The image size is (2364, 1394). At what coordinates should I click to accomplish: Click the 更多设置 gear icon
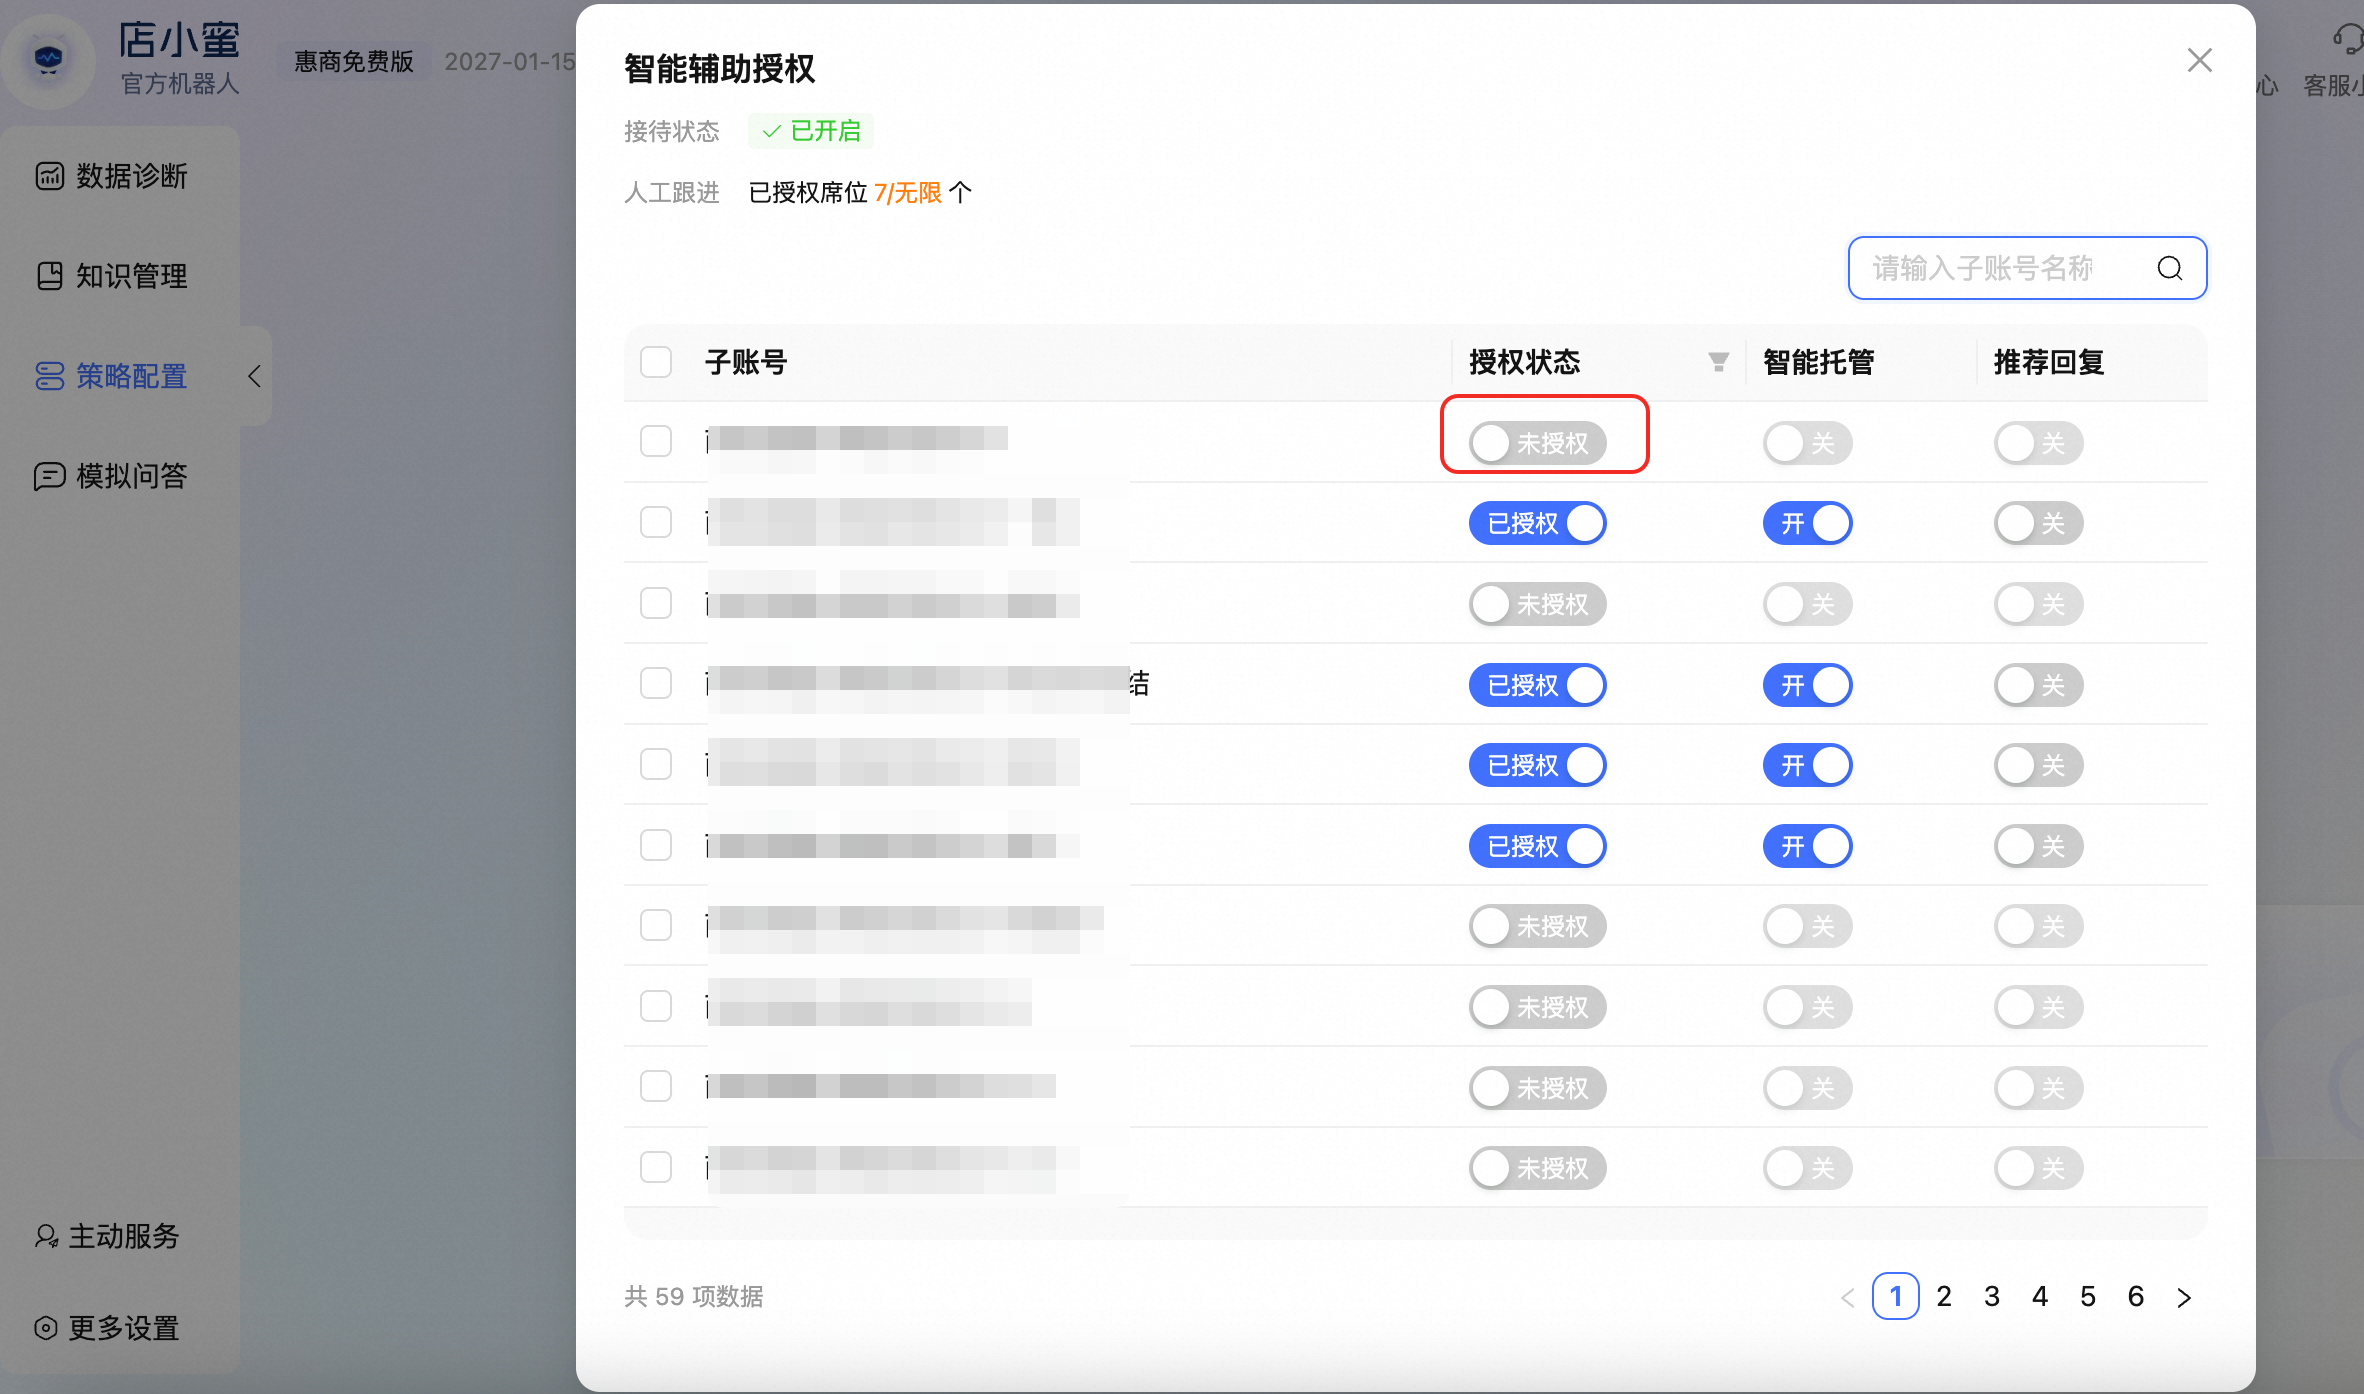click(46, 1328)
